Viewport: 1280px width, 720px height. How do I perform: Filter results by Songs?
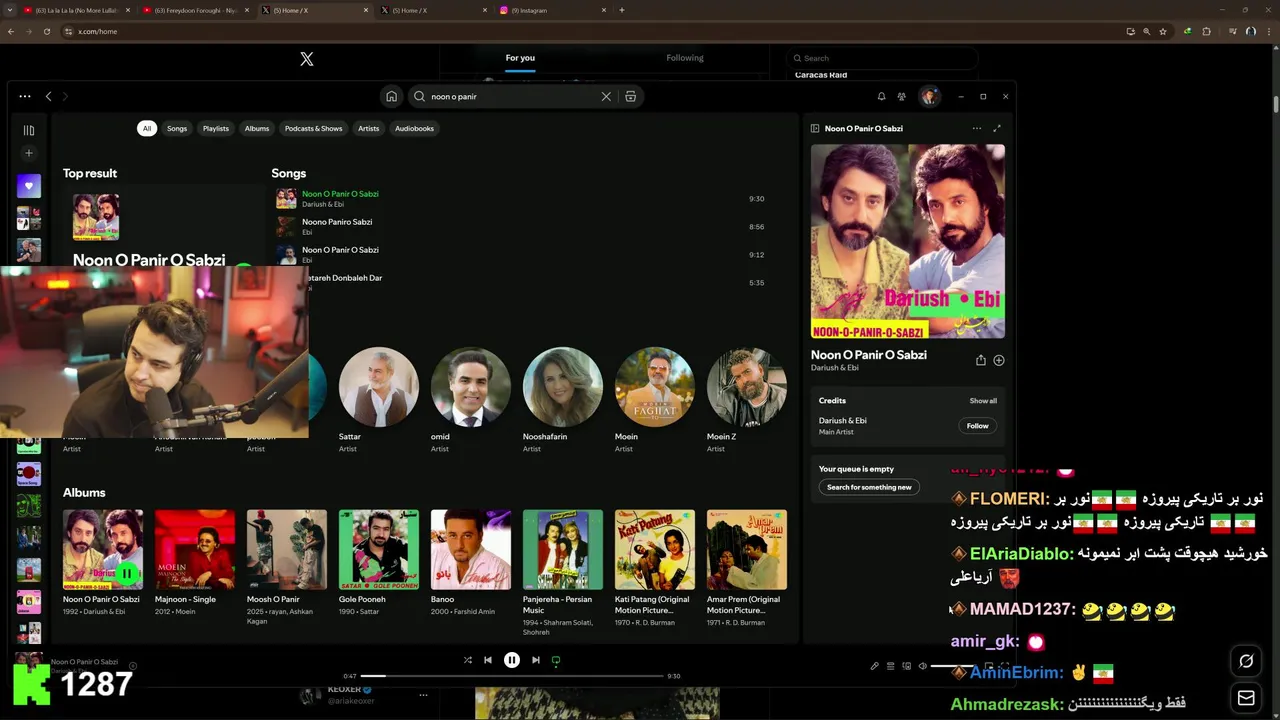pyautogui.click(x=177, y=128)
